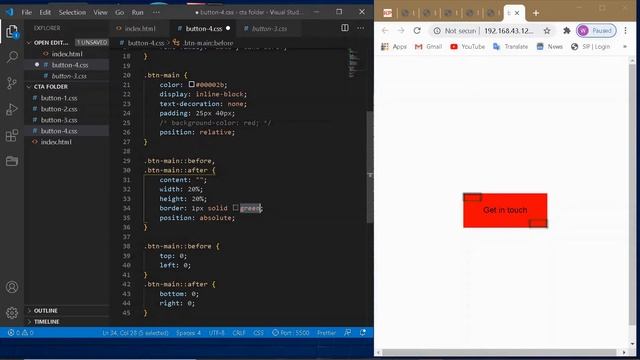Open a new Chrome tab
Screen dimensions: 640x360
tap(536, 13)
